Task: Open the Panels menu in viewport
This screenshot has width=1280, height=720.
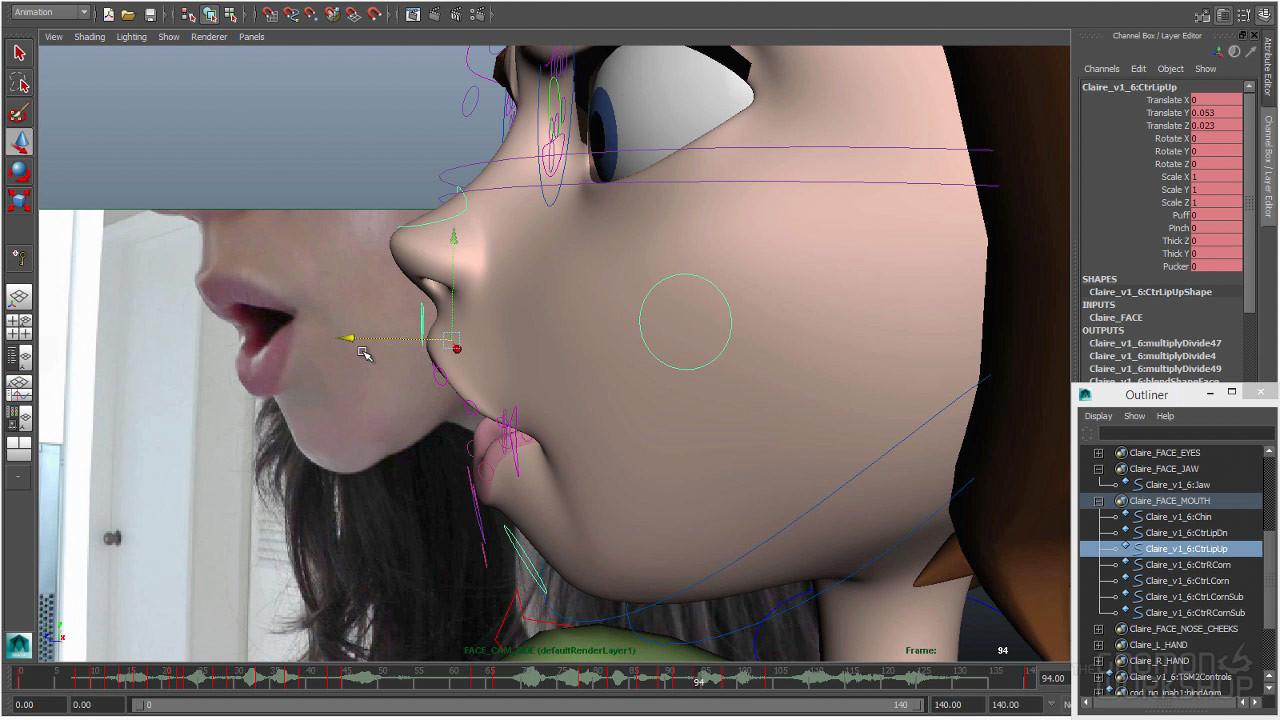Action: [251, 37]
